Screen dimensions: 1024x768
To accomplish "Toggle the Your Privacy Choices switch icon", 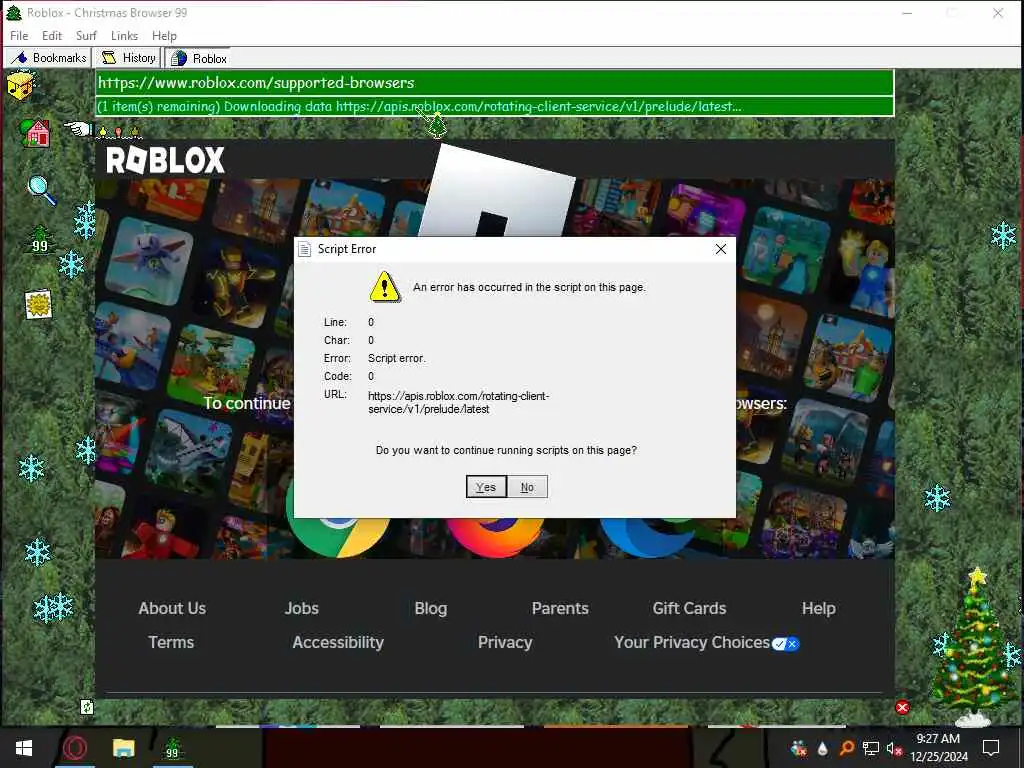I will (786, 644).
